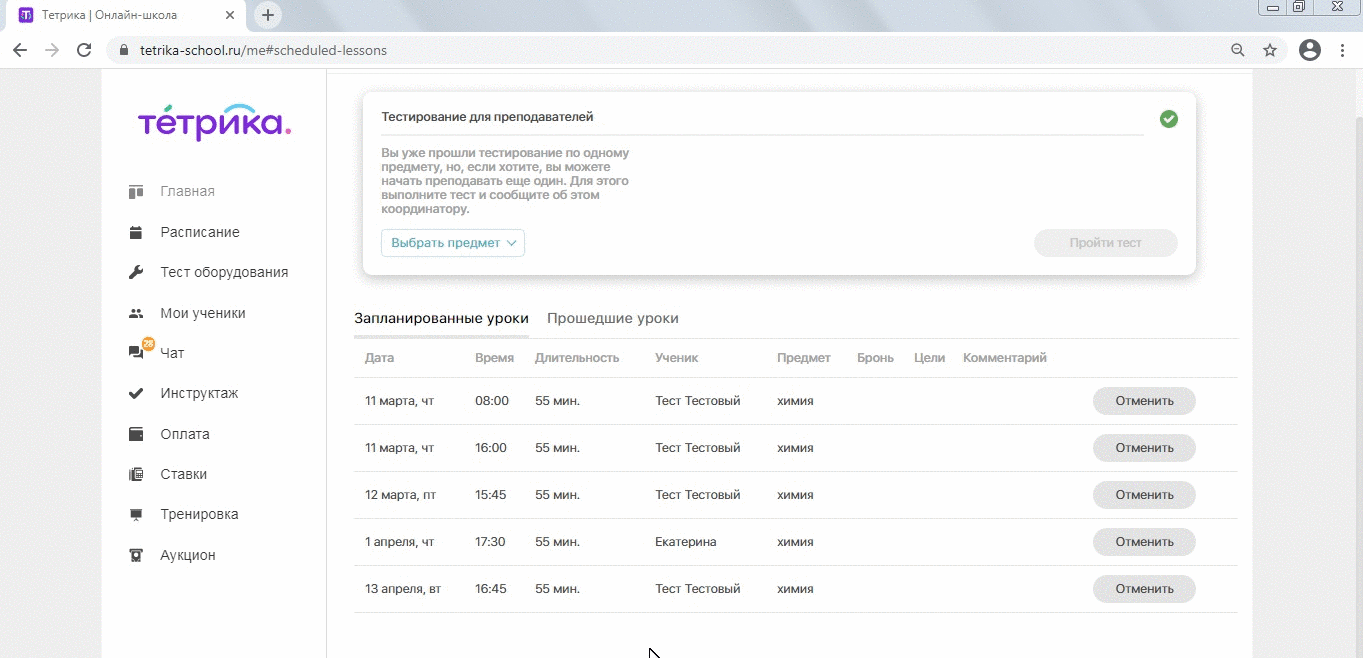This screenshot has height=658, width=1363.
Task: Click the Аукцион sidebar icon
Action: [136, 555]
